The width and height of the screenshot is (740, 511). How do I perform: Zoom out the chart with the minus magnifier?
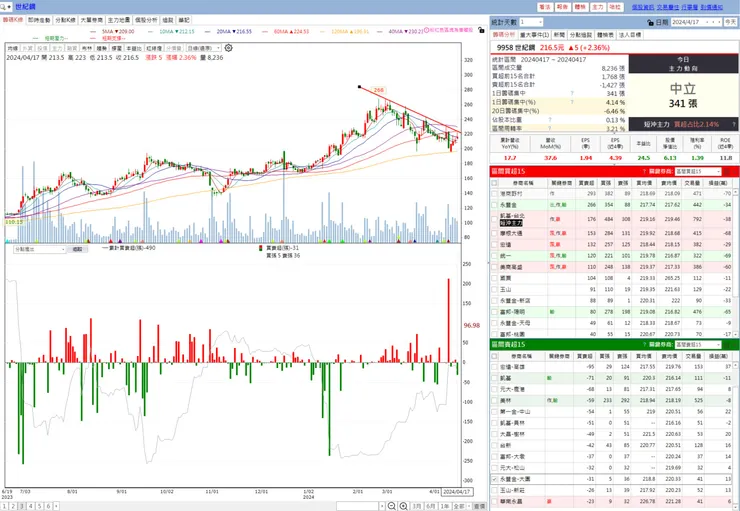coord(392,506)
